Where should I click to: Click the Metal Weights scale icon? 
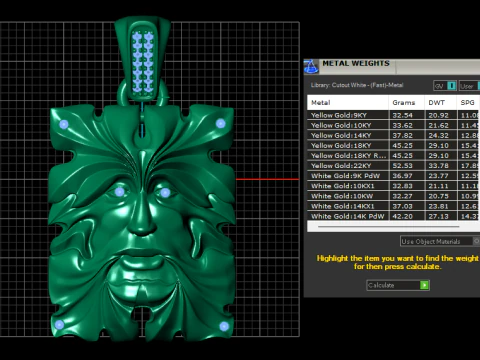311,66
